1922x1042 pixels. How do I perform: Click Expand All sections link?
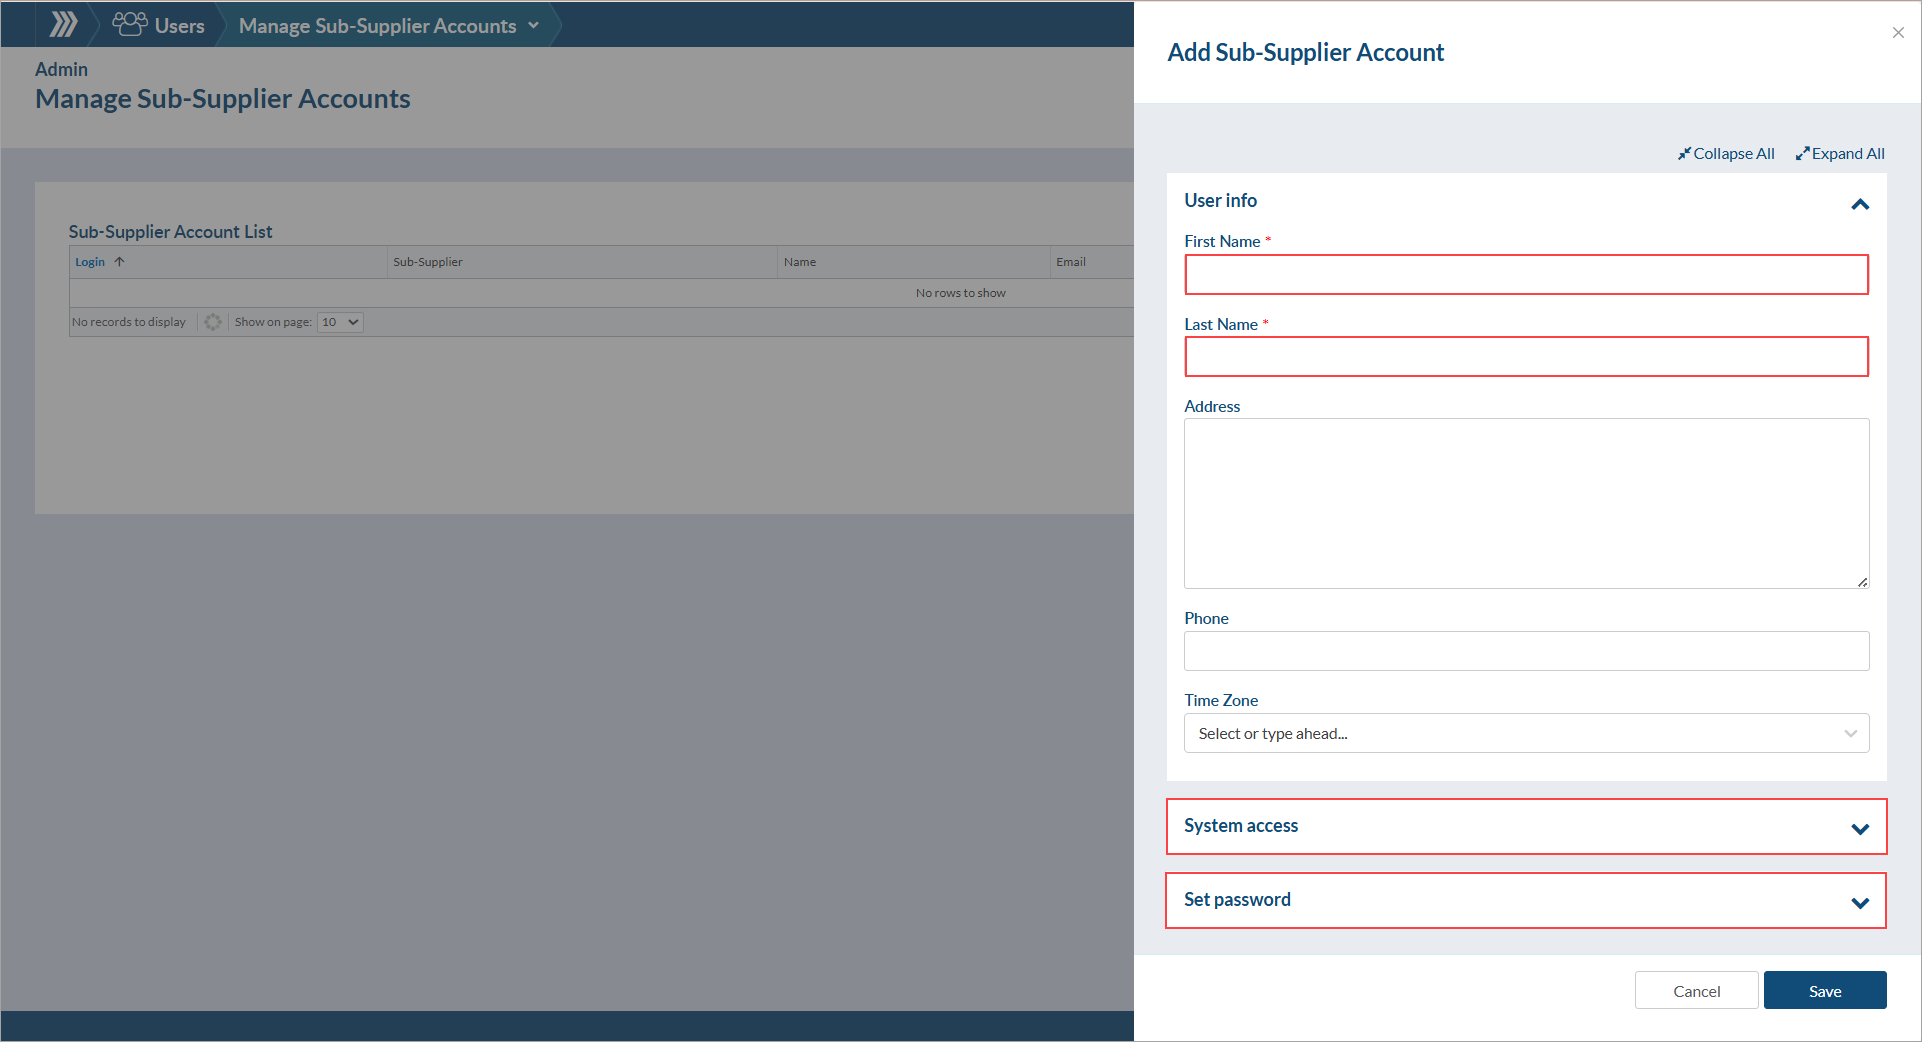click(1840, 153)
